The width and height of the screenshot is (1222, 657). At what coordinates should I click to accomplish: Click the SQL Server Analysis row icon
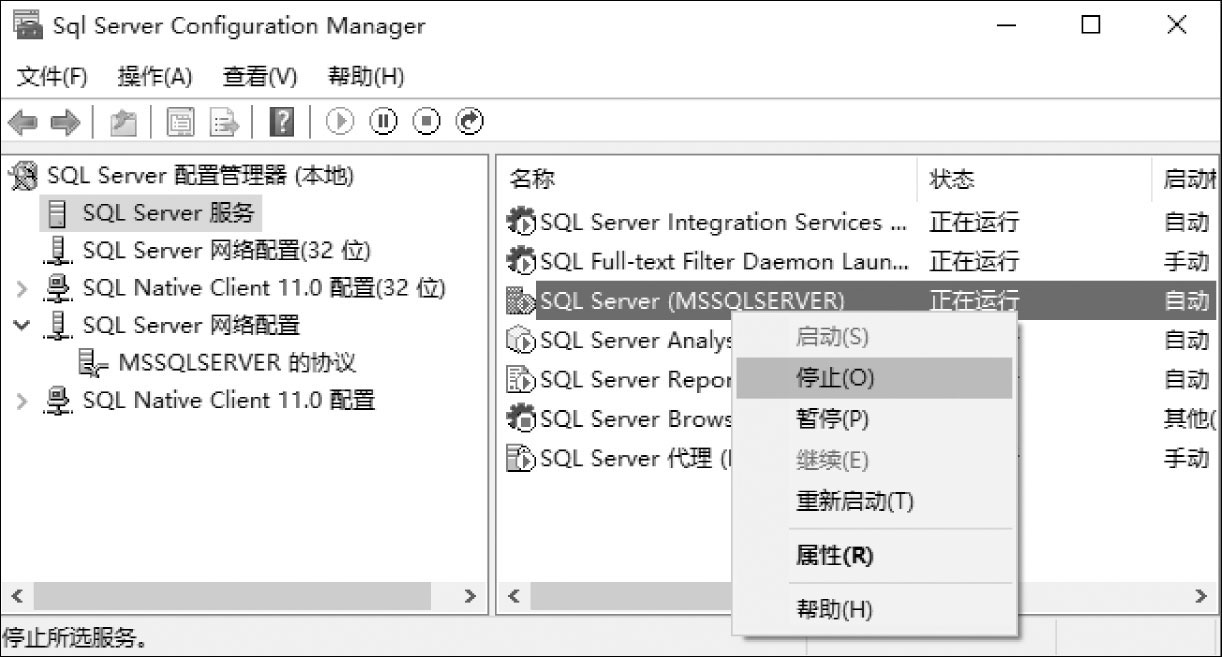[521, 340]
